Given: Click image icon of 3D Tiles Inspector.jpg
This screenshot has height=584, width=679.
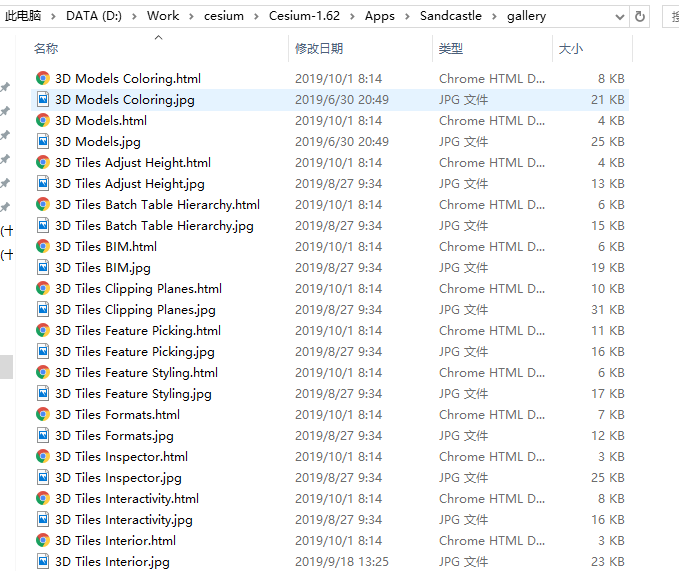Looking at the screenshot, I should [x=42, y=478].
